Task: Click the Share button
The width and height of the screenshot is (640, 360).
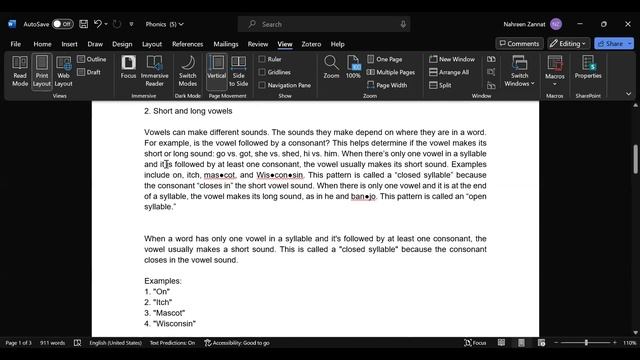Action: click(x=610, y=43)
